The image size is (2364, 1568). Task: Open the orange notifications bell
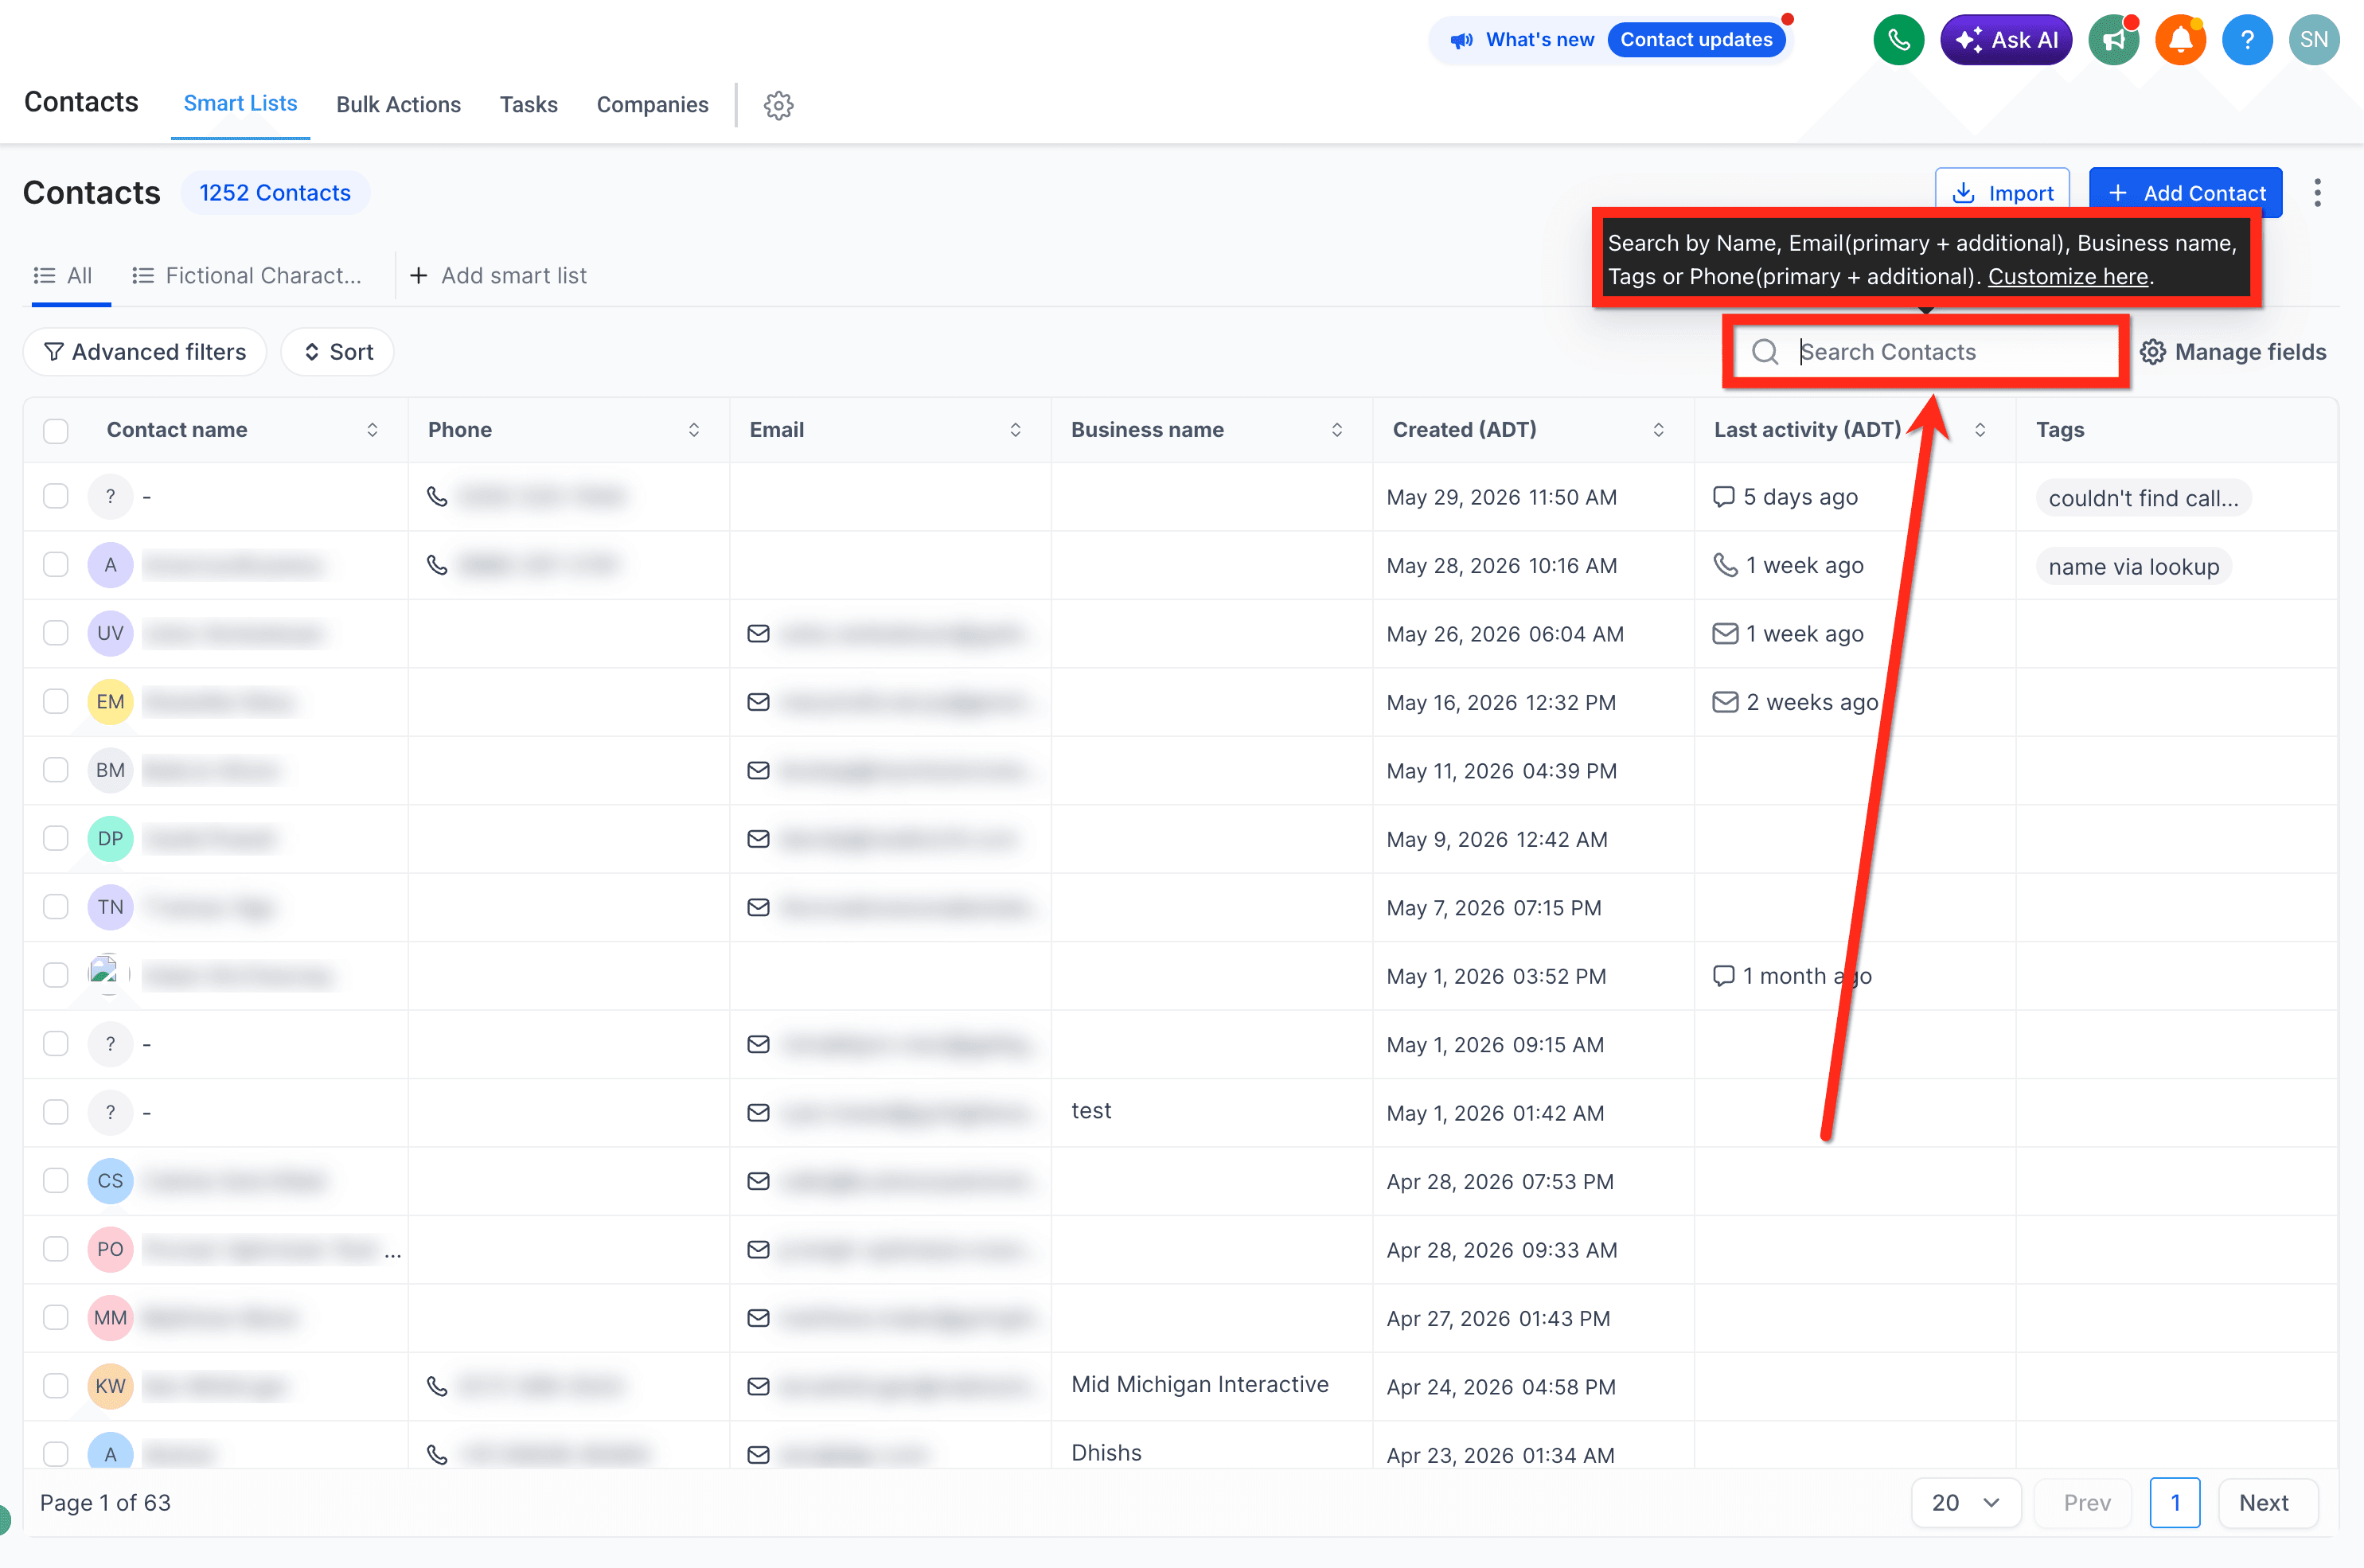pyautogui.click(x=2180, y=40)
